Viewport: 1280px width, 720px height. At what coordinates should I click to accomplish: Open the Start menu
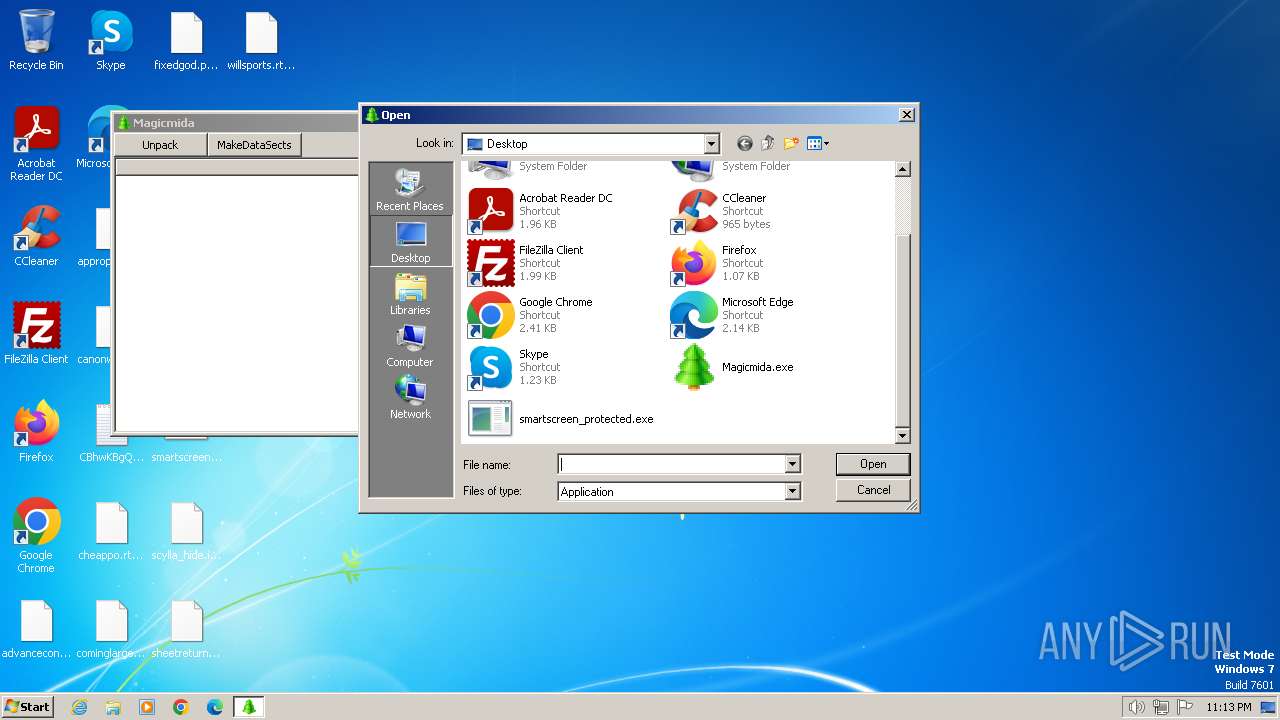click(27, 706)
